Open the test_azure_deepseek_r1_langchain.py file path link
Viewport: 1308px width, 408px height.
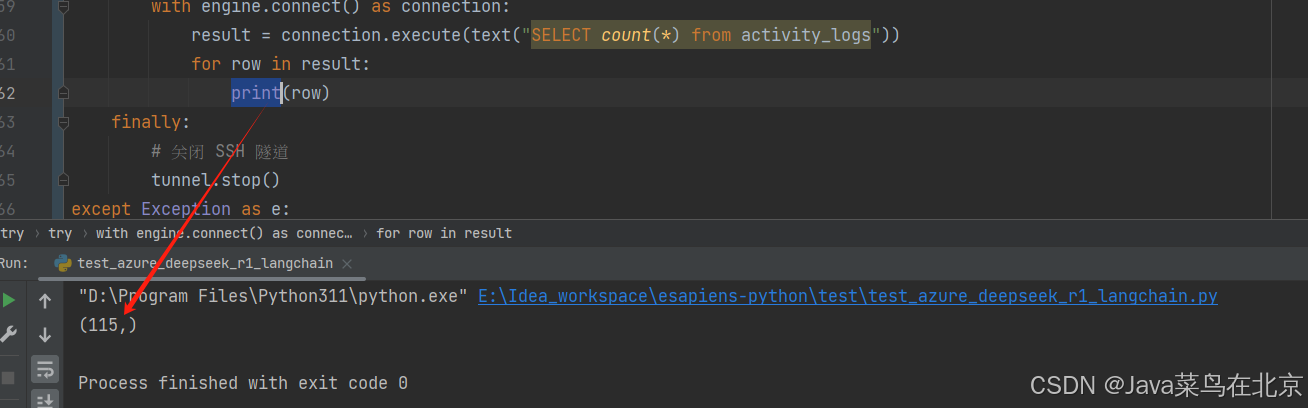(847, 297)
